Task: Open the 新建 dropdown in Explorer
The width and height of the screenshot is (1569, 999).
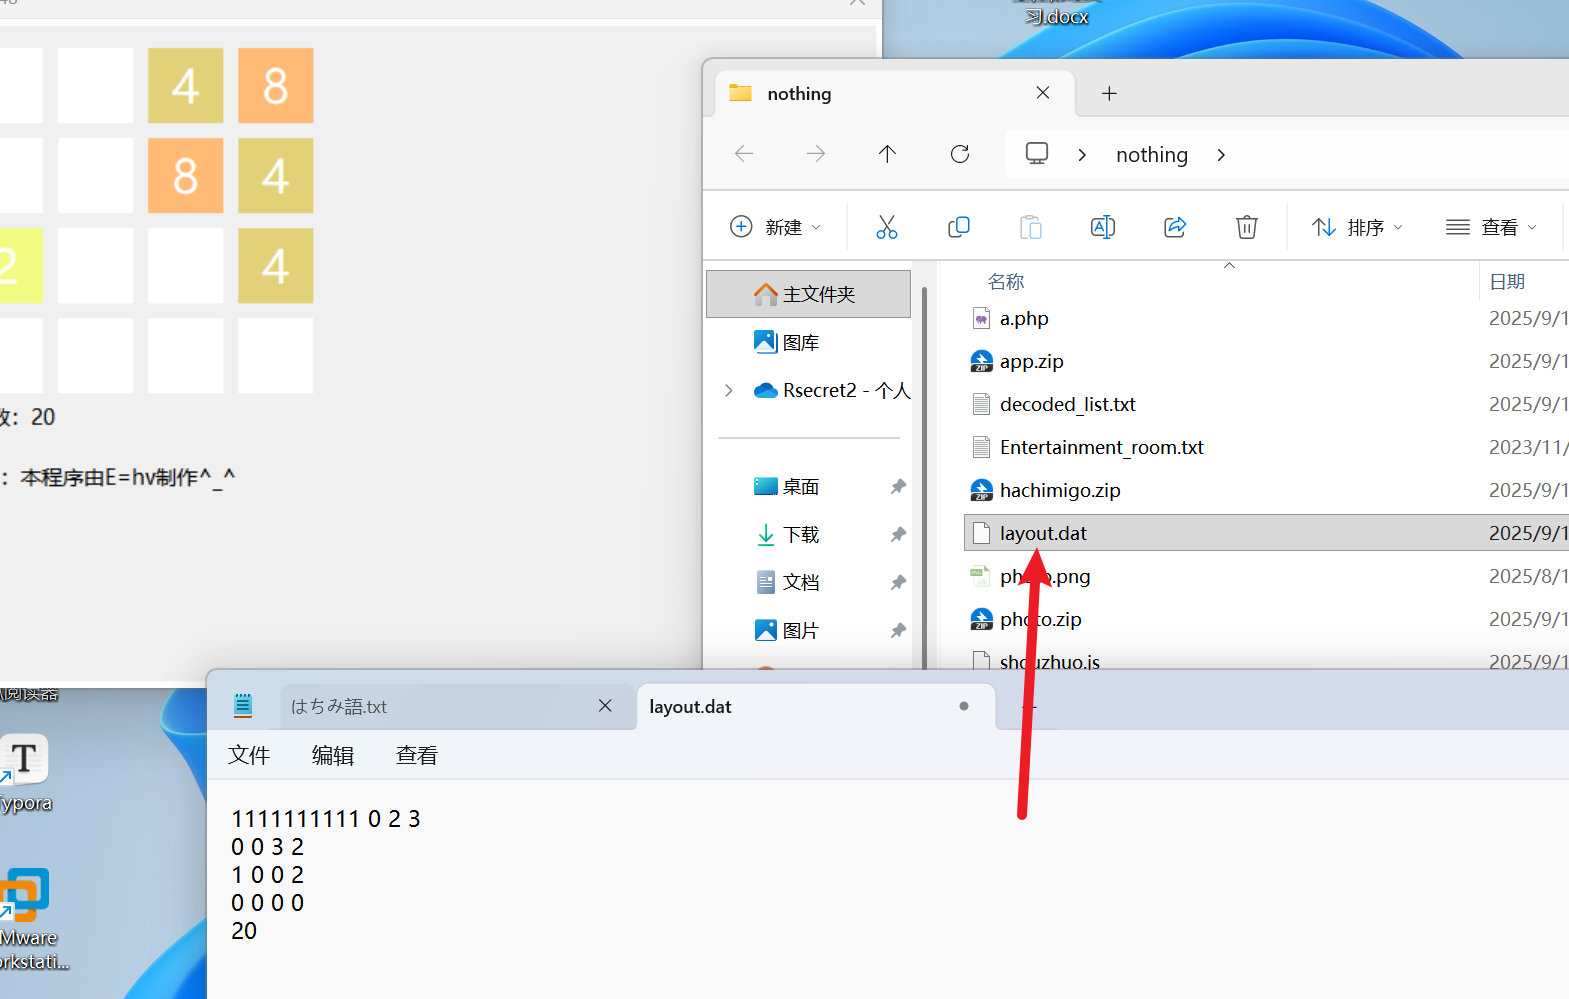Action: (776, 227)
